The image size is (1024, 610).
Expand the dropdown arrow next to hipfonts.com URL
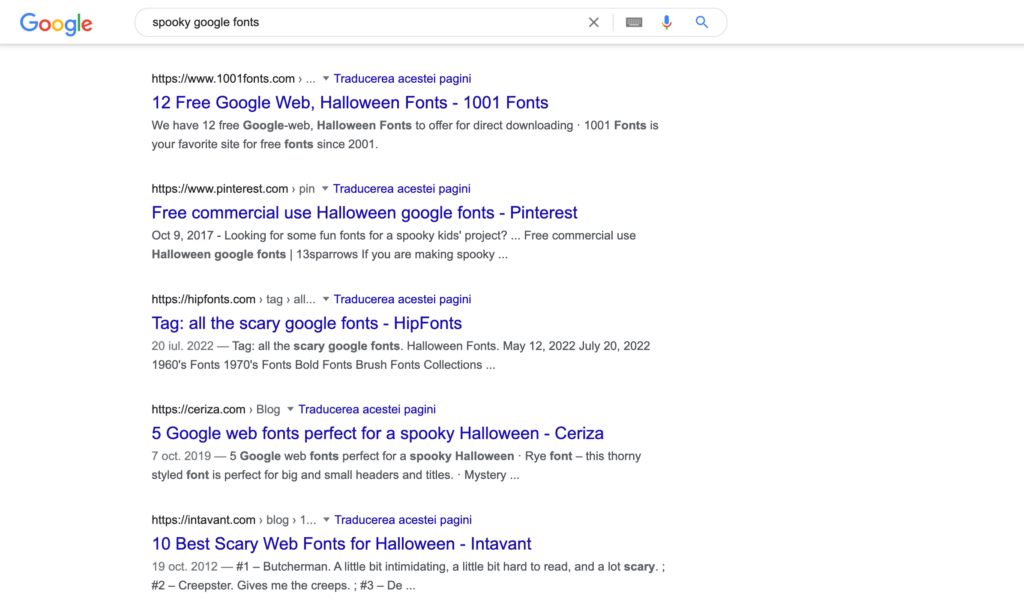point(325,299)
